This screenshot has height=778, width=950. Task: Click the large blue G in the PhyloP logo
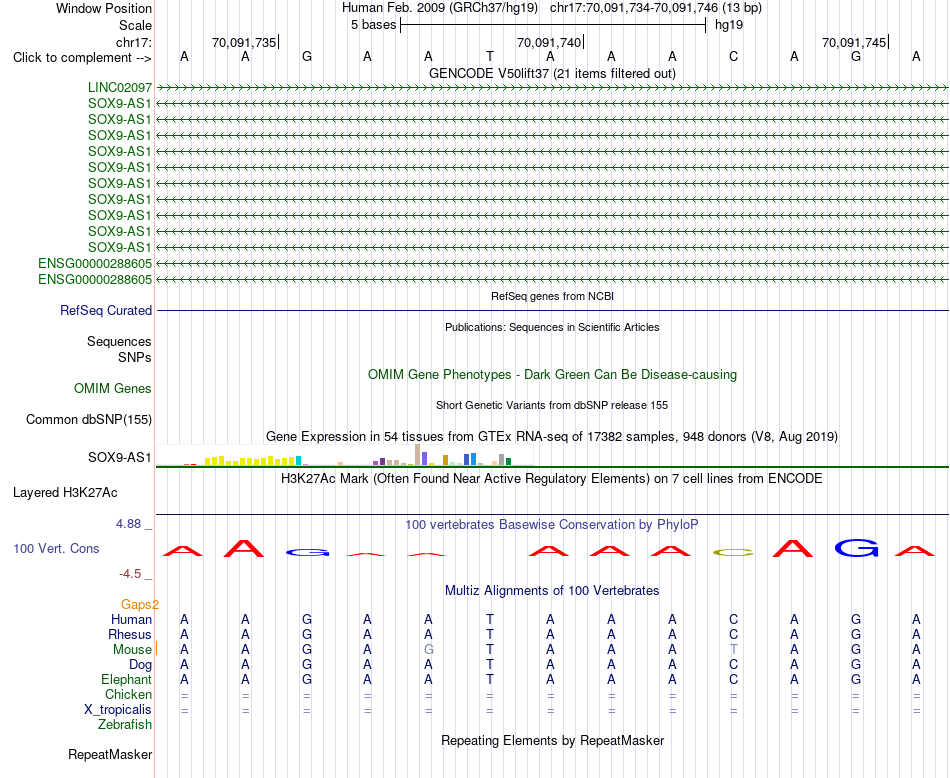(x=856, y=548)
